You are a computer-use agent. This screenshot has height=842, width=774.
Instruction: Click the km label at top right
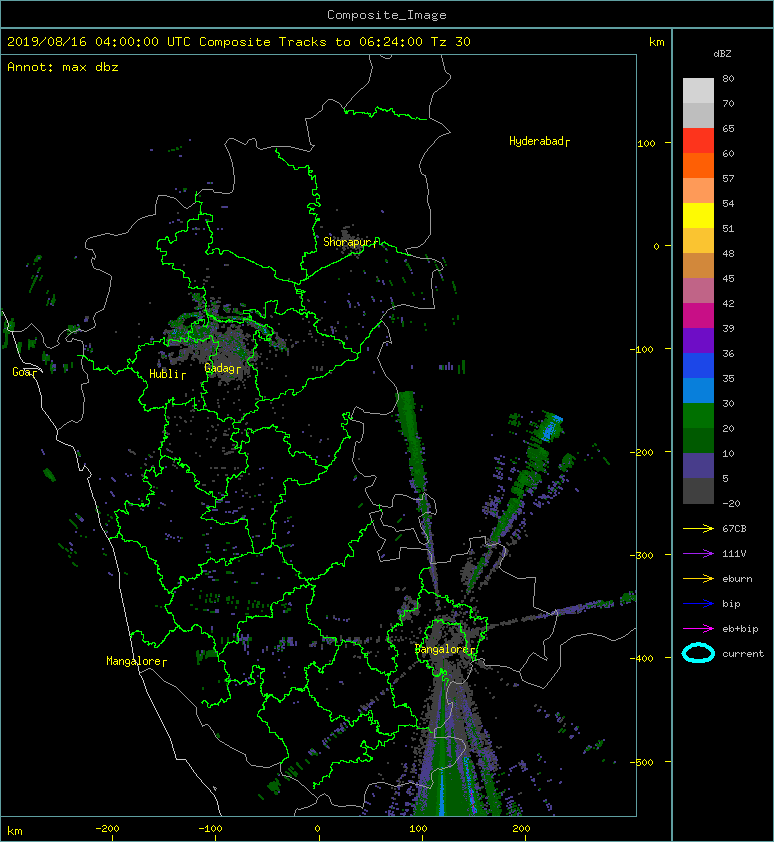click(x=656, y=42)
